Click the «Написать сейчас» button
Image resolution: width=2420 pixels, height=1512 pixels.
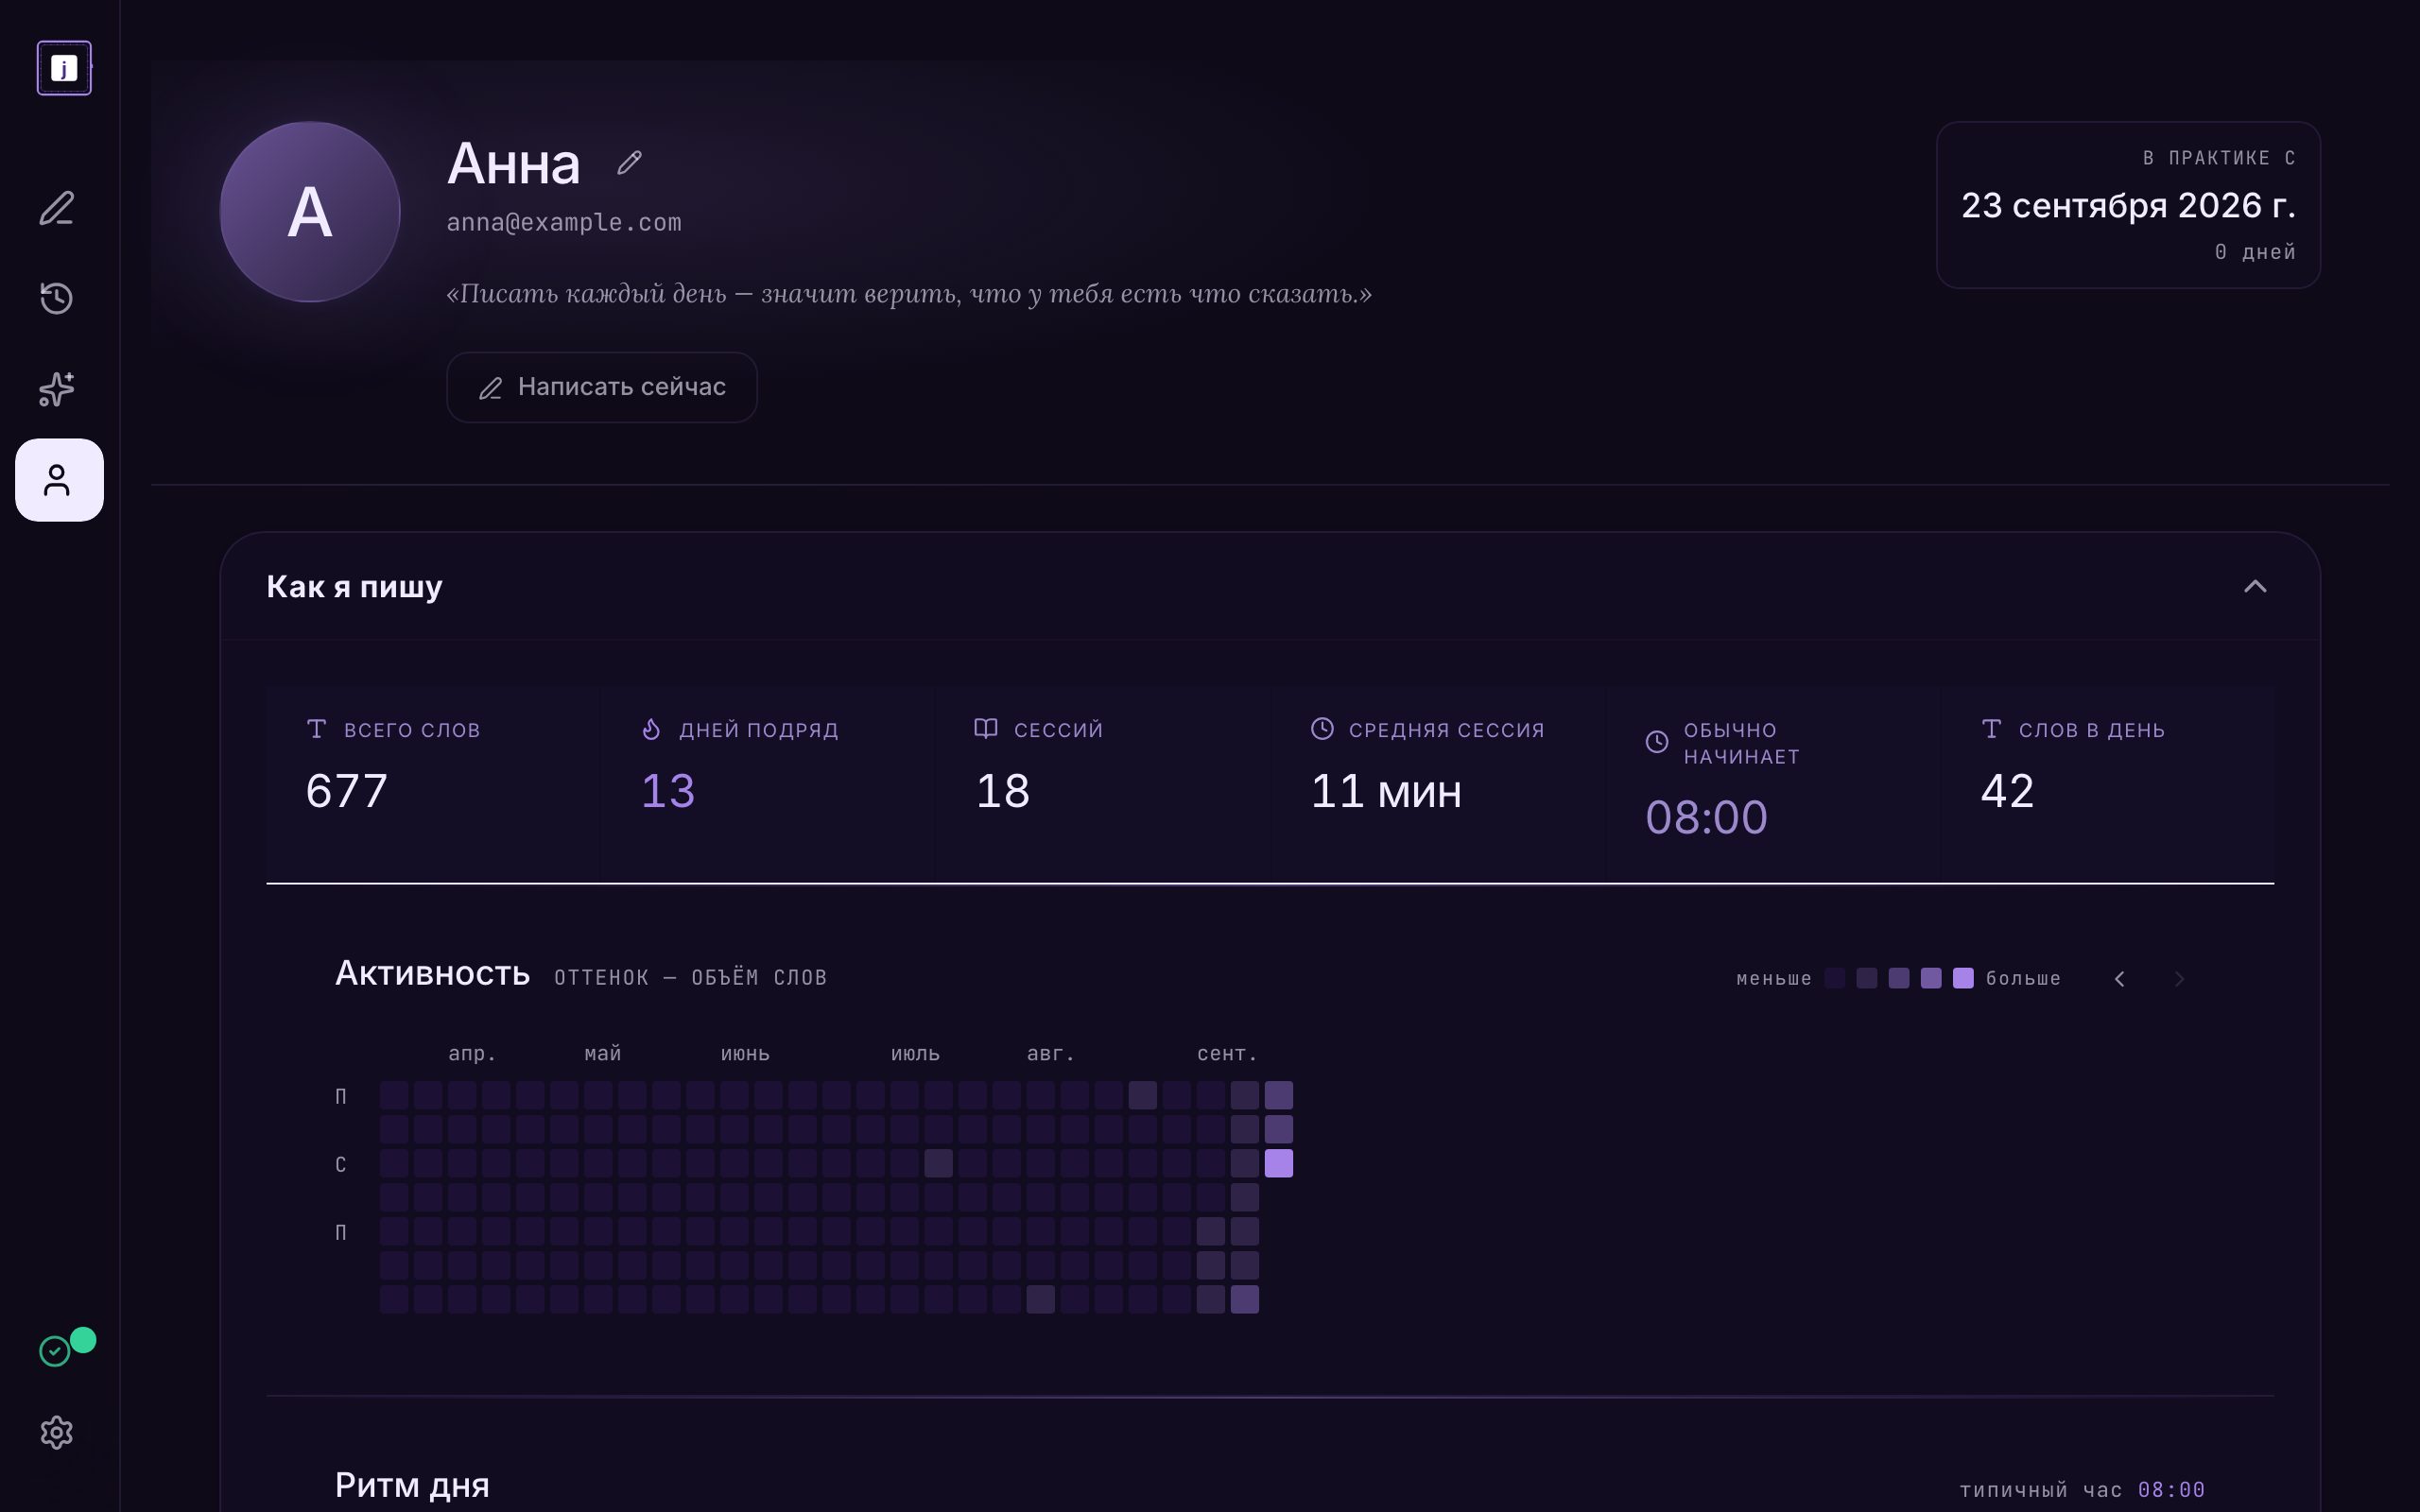pyautogui.click(x=602, y=387)
